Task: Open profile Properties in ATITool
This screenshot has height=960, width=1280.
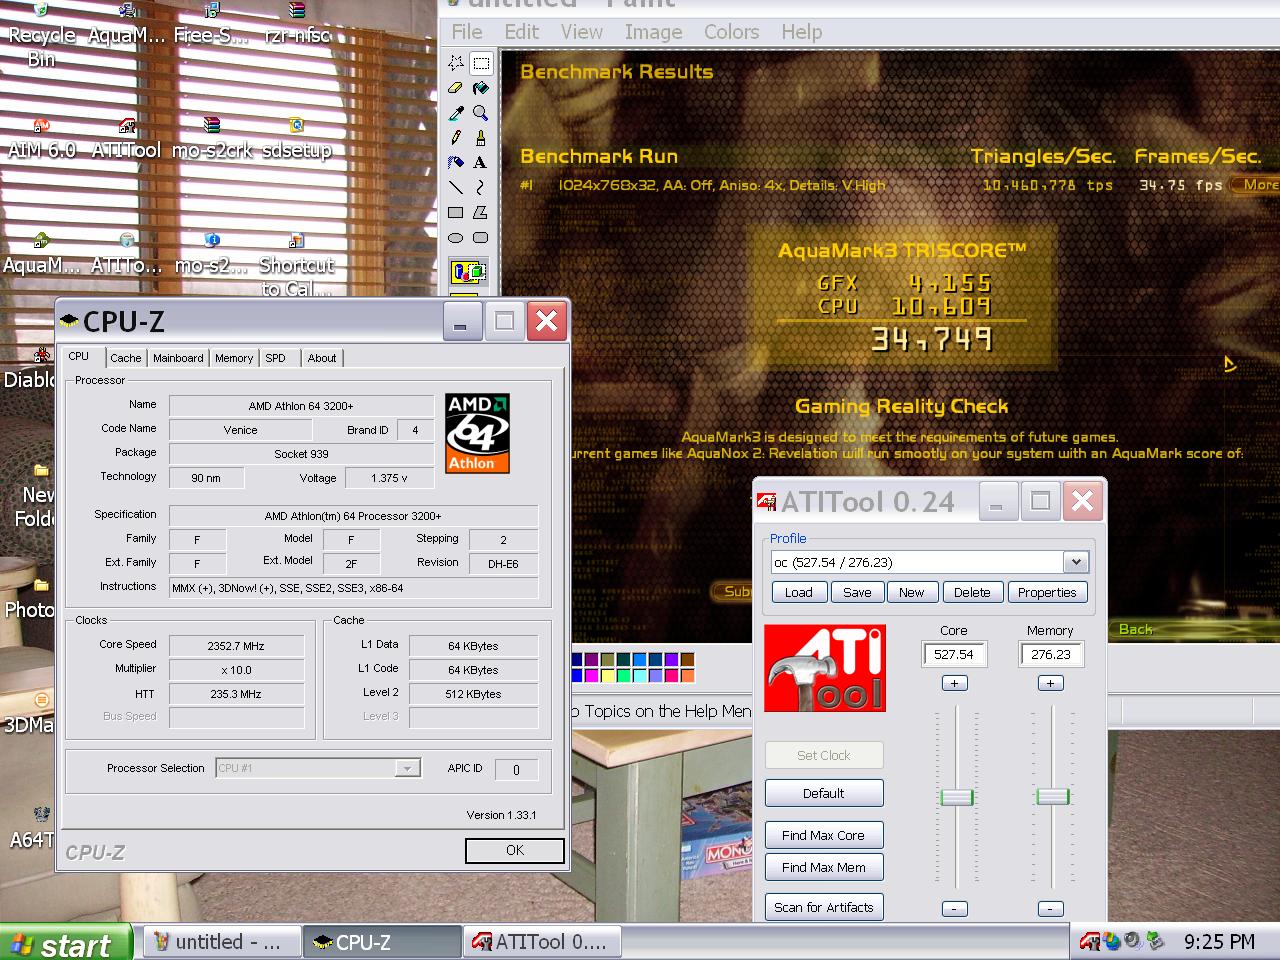Action: click(x=1047, y=592)
